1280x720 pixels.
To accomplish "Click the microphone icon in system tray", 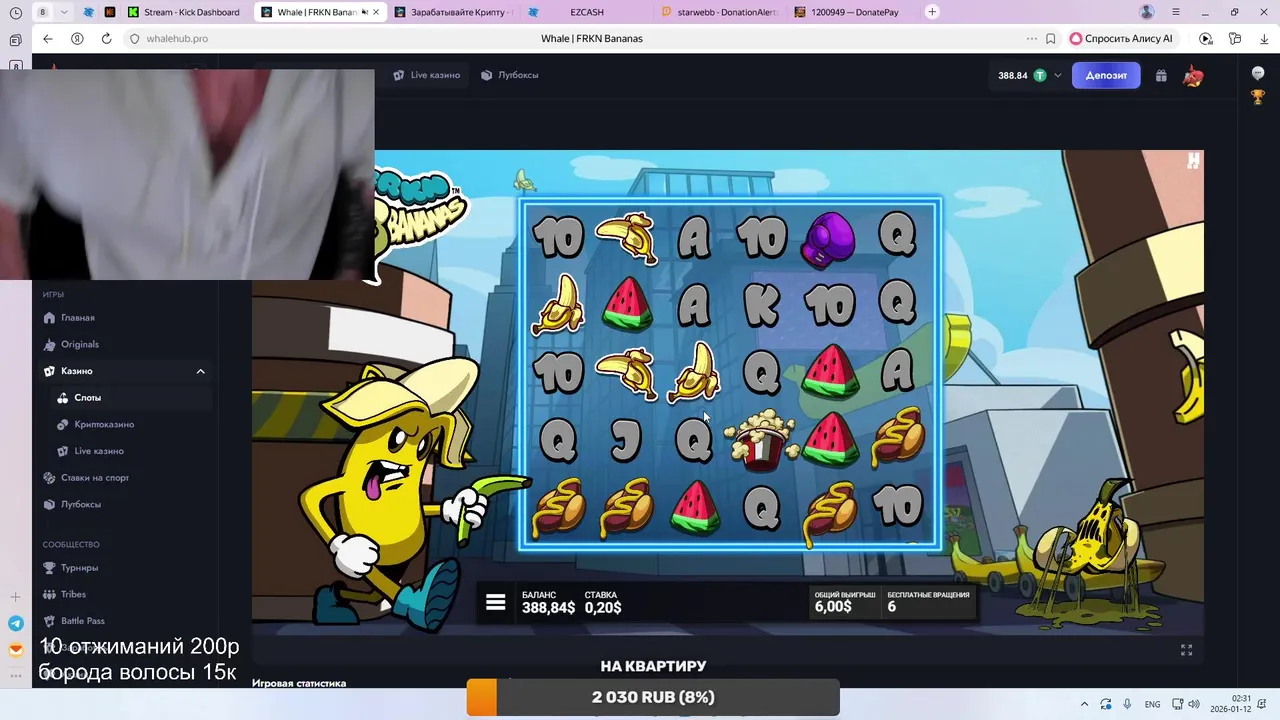I will 1127,704.
